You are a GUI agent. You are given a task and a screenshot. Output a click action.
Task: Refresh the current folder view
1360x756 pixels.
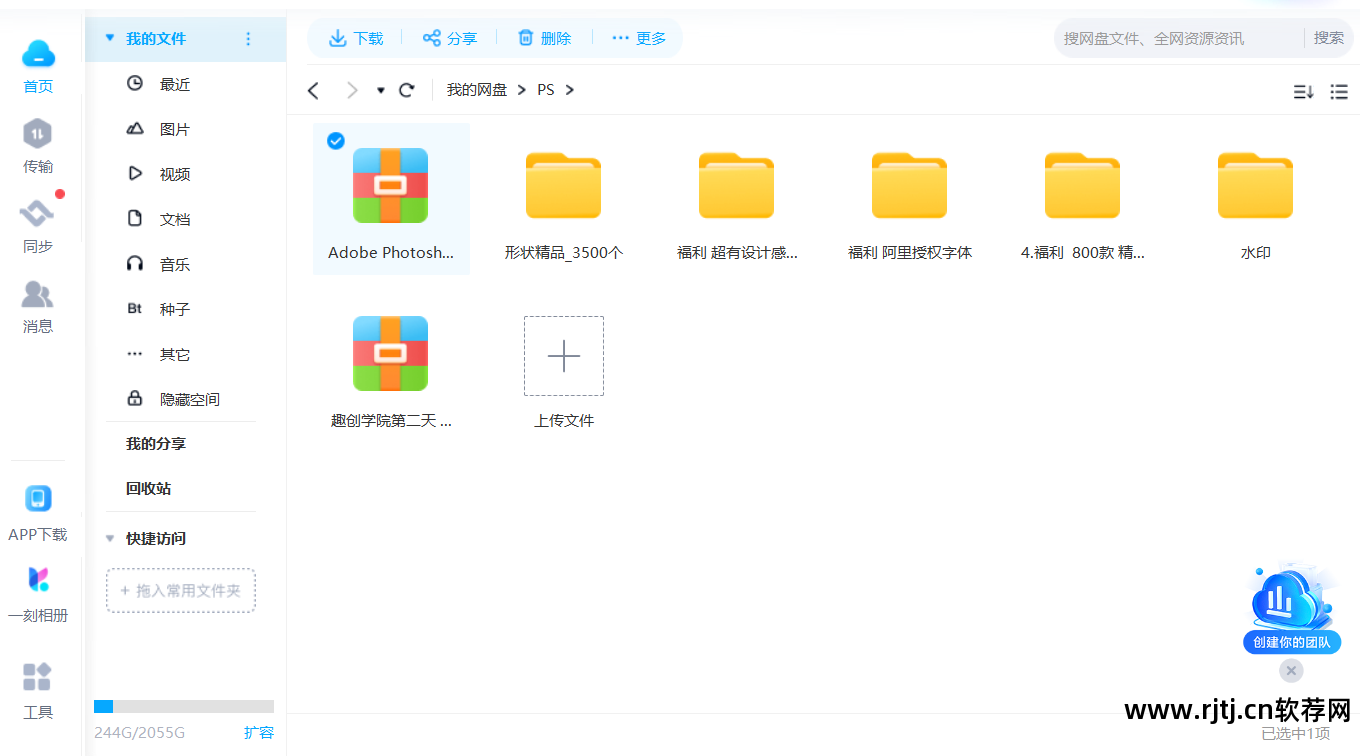click(x=407, y=89)
